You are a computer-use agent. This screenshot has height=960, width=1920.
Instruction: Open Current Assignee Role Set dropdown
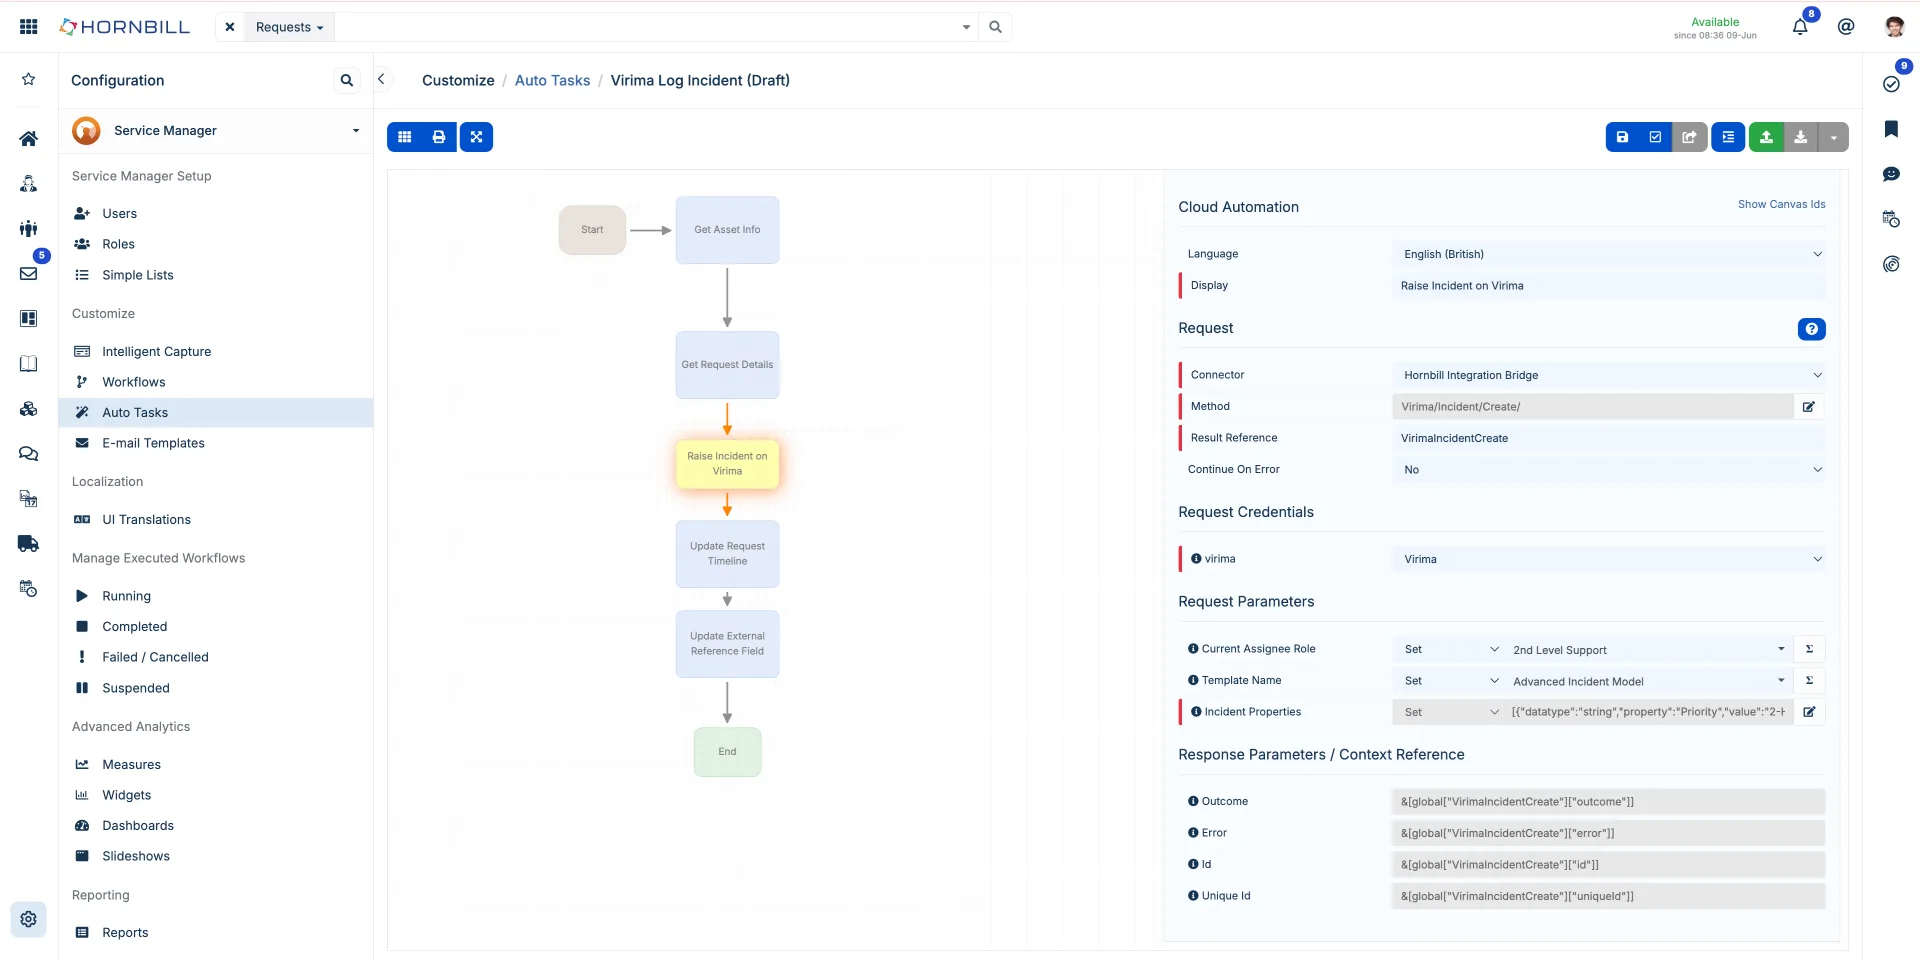click(1450, 650)
